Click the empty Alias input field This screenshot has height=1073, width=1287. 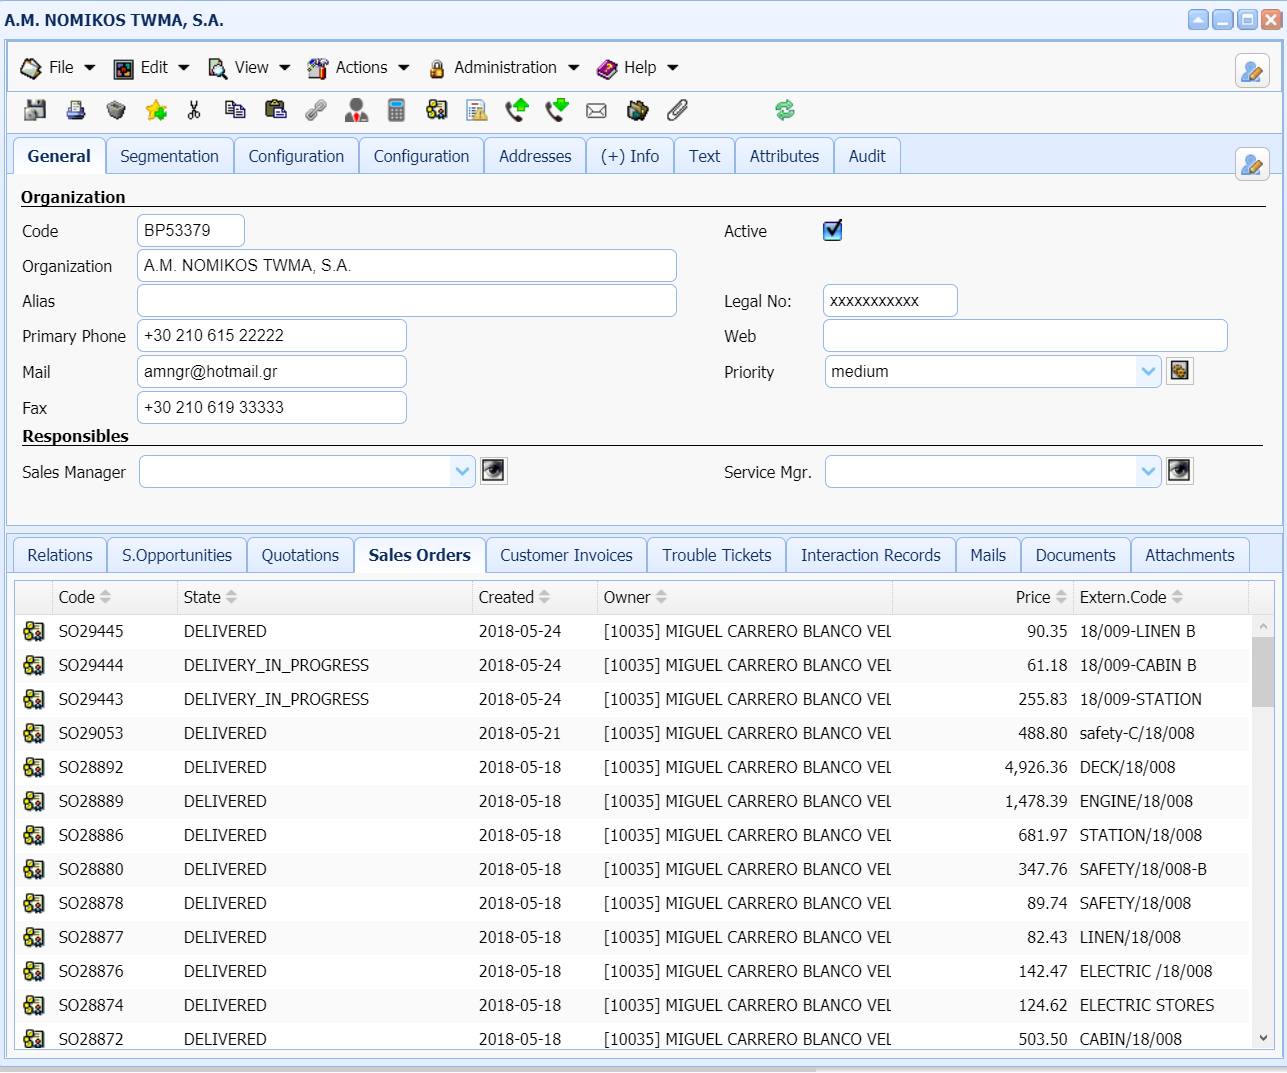(x=407, y=301)
